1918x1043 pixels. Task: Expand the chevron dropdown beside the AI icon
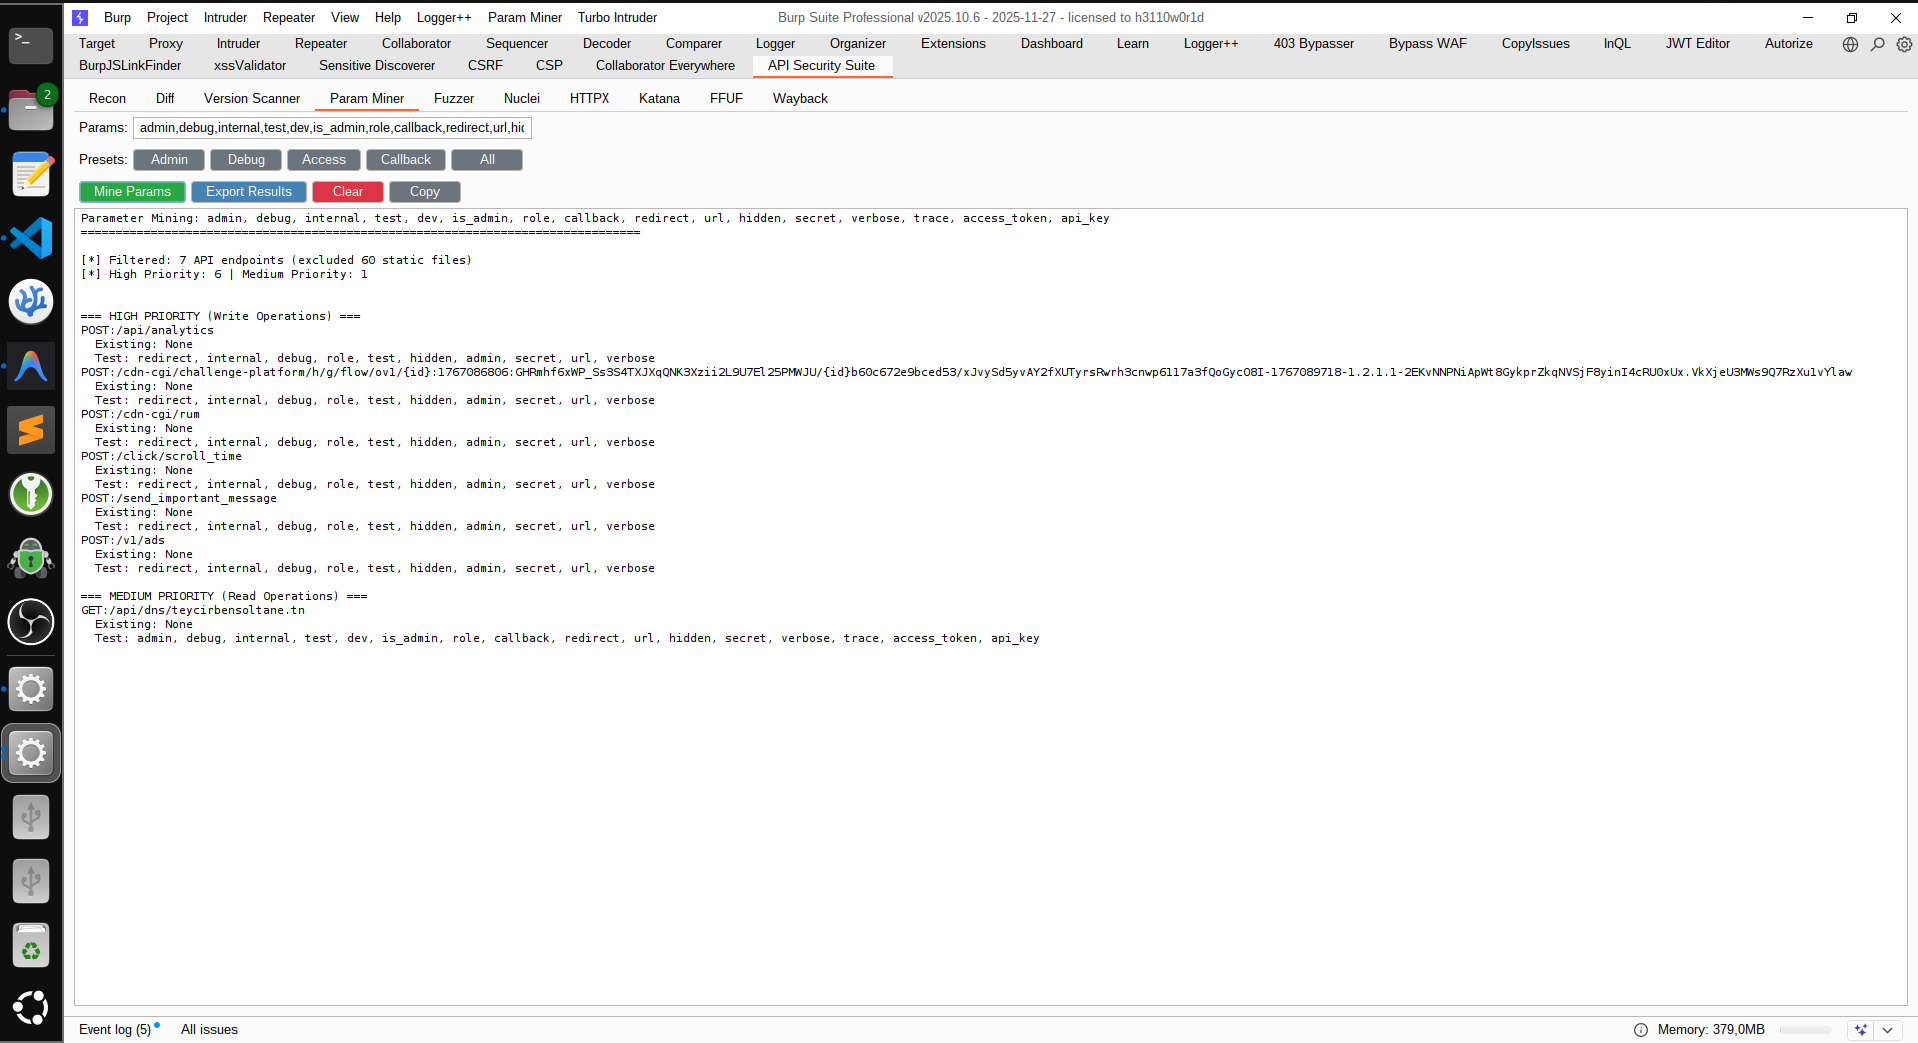[x=1888, y=1029]
